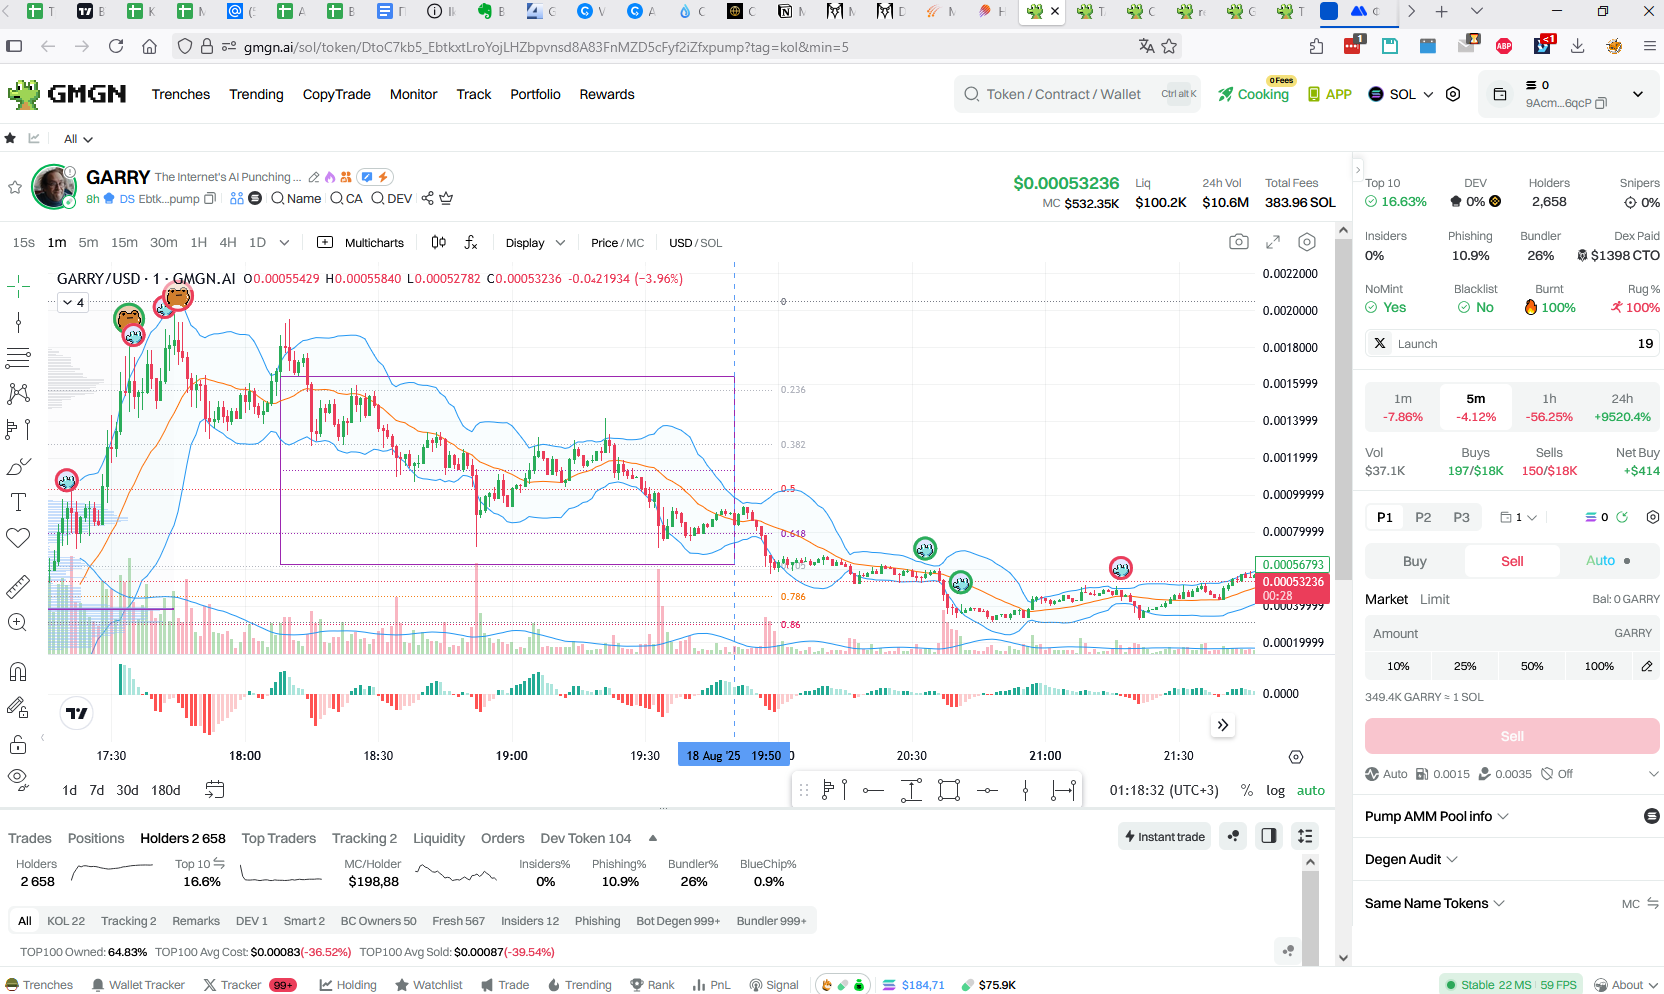Open the Fibonacci retracement lines tool

tap(18, 358)
